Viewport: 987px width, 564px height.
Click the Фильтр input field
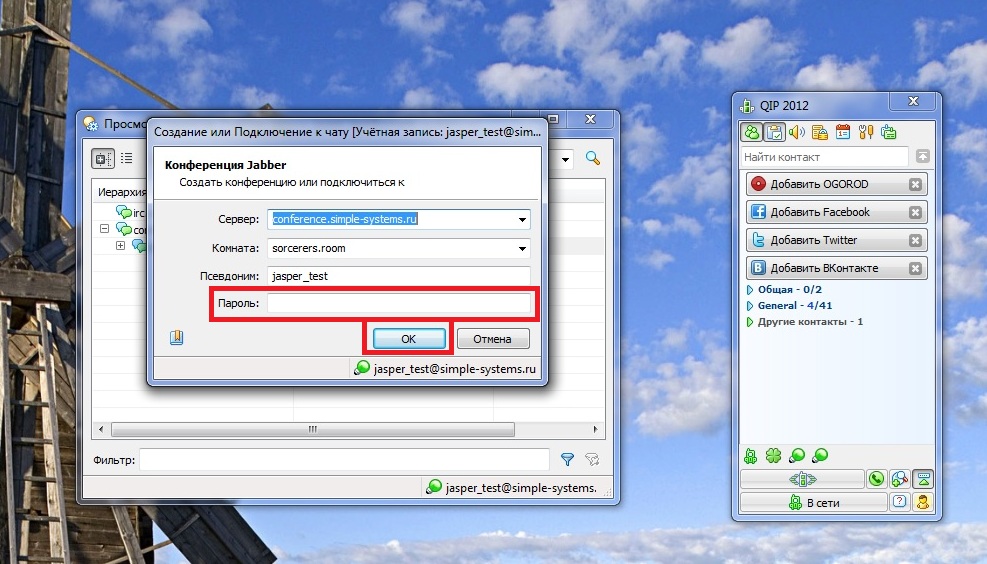click(x=344, y=460)
